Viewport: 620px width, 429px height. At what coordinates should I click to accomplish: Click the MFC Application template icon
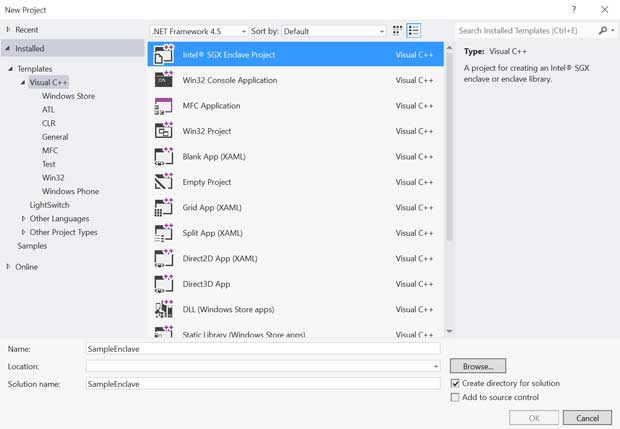coord(164,106)
